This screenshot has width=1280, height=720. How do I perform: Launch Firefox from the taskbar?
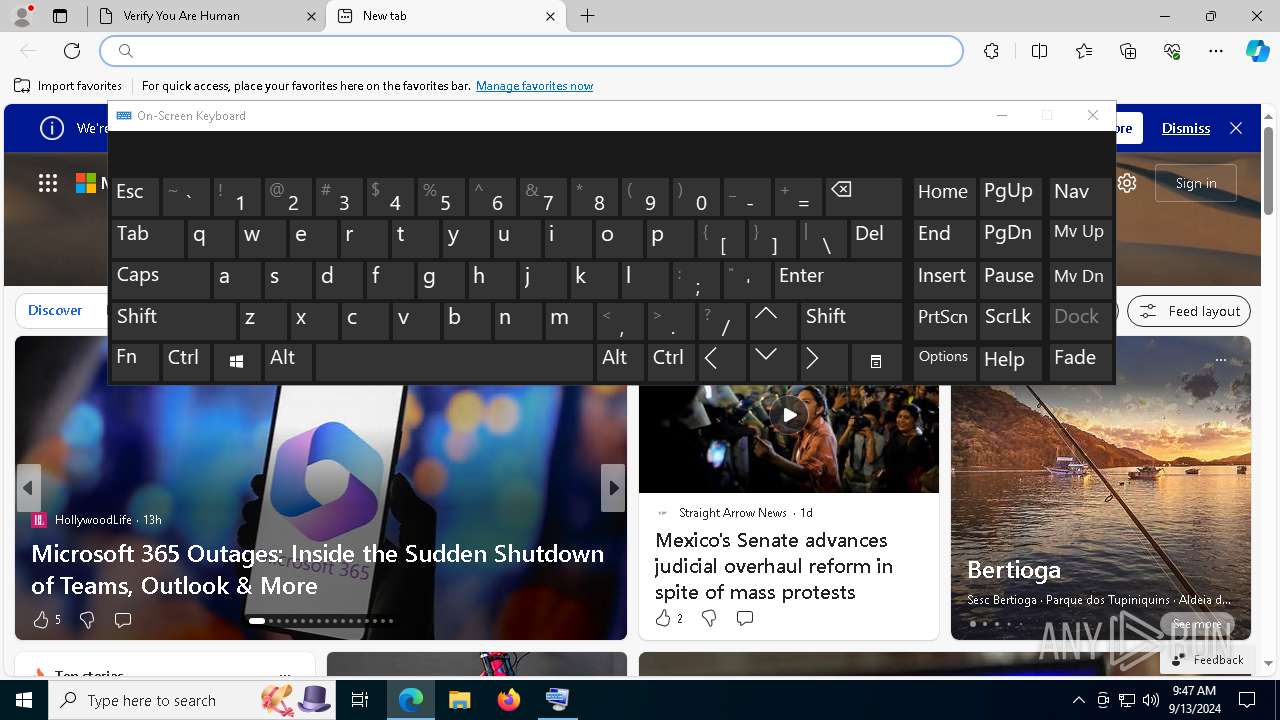tap(508, 700)
